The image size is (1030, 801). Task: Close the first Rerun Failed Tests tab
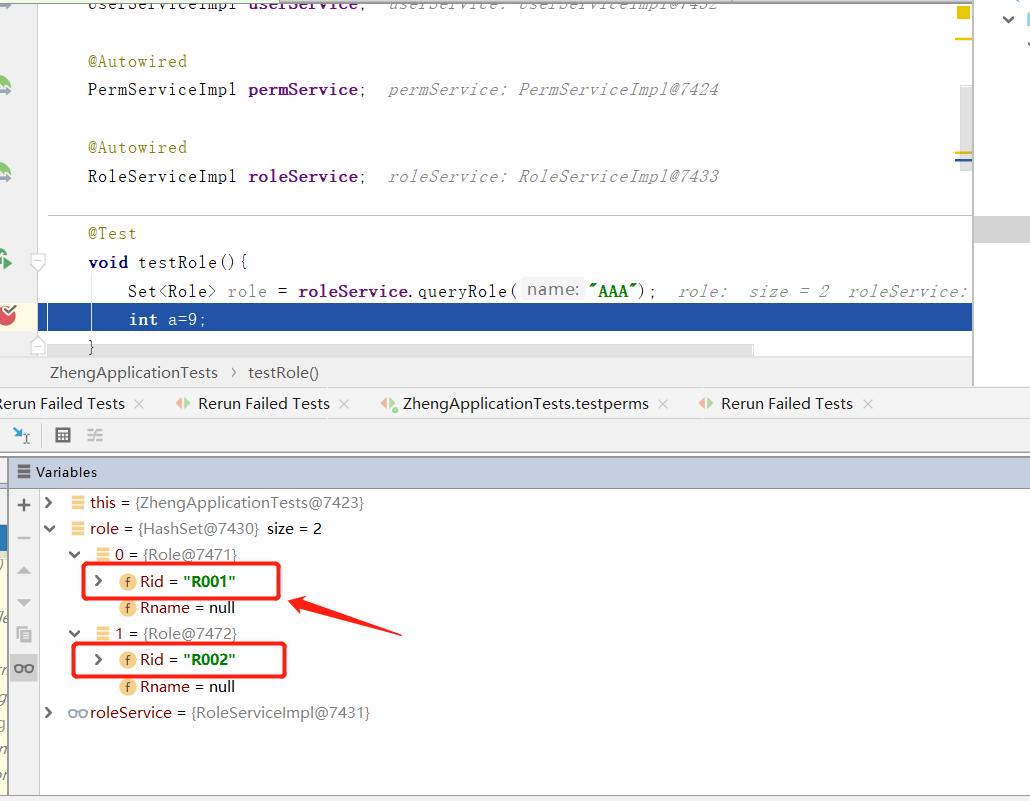[x=139, y=404]
